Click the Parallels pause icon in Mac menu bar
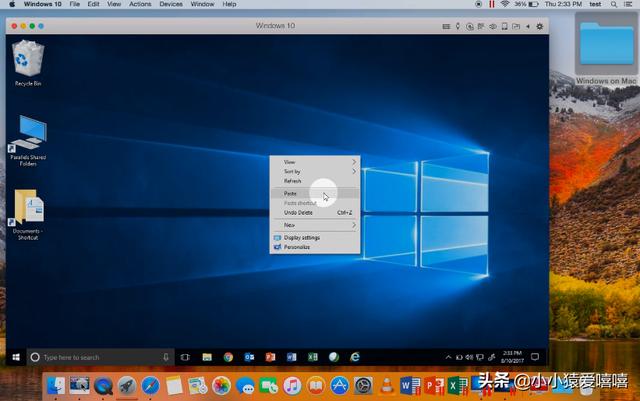The height and width of the screenshot is (401, 640). pyautogui.click(x=492, y=4)
